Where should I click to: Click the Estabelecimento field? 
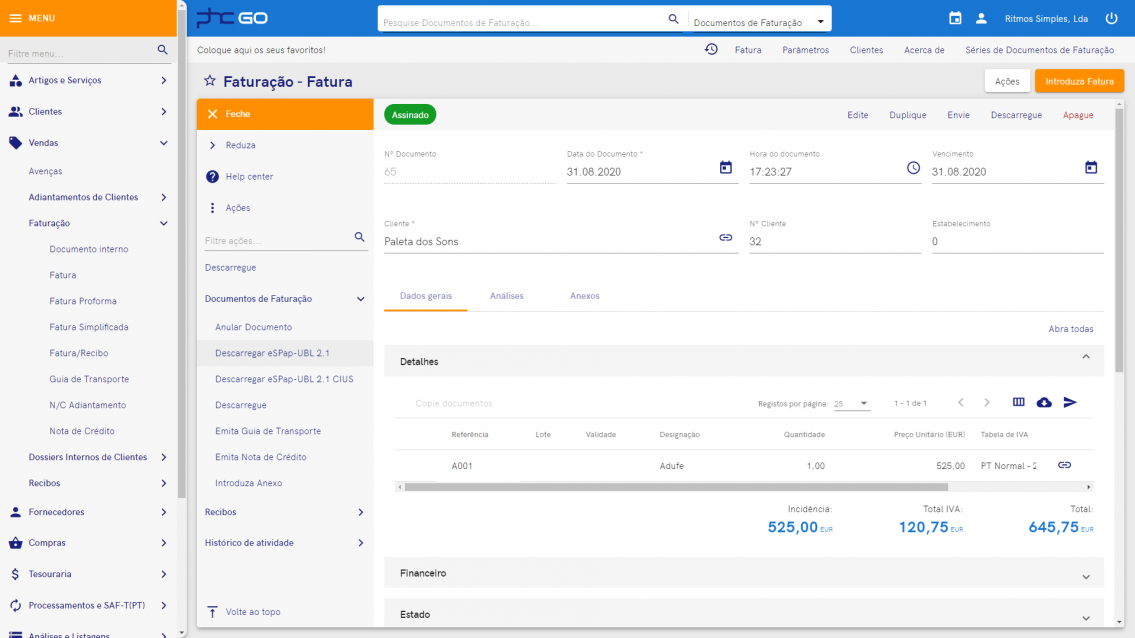[1018, 242]
